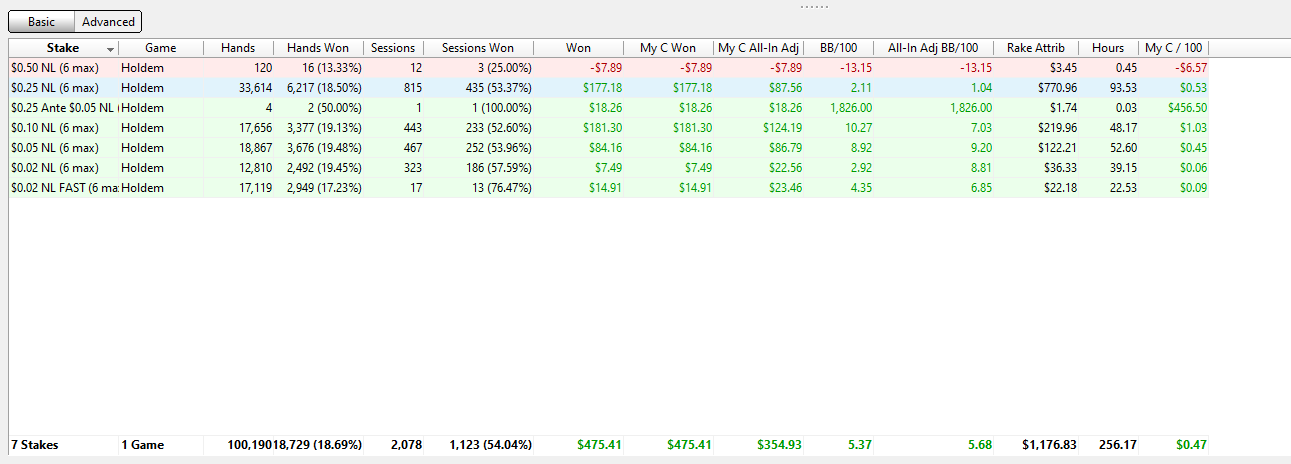Click the $475.41 total Won cell
This screenshot has height=464, width=1291.
[x=578, y=445]
